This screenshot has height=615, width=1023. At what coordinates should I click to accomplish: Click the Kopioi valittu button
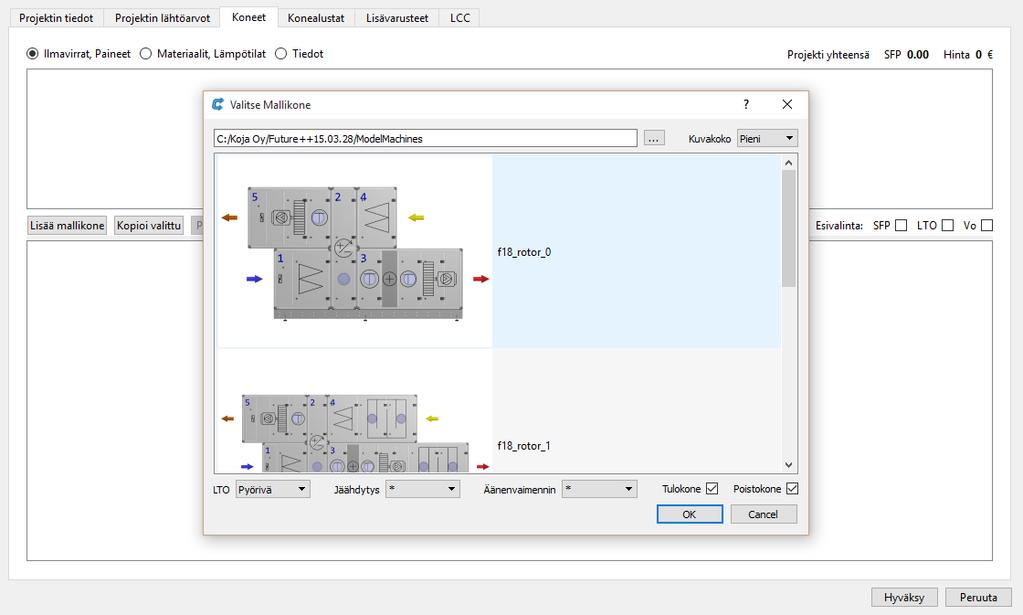(149, 226)
